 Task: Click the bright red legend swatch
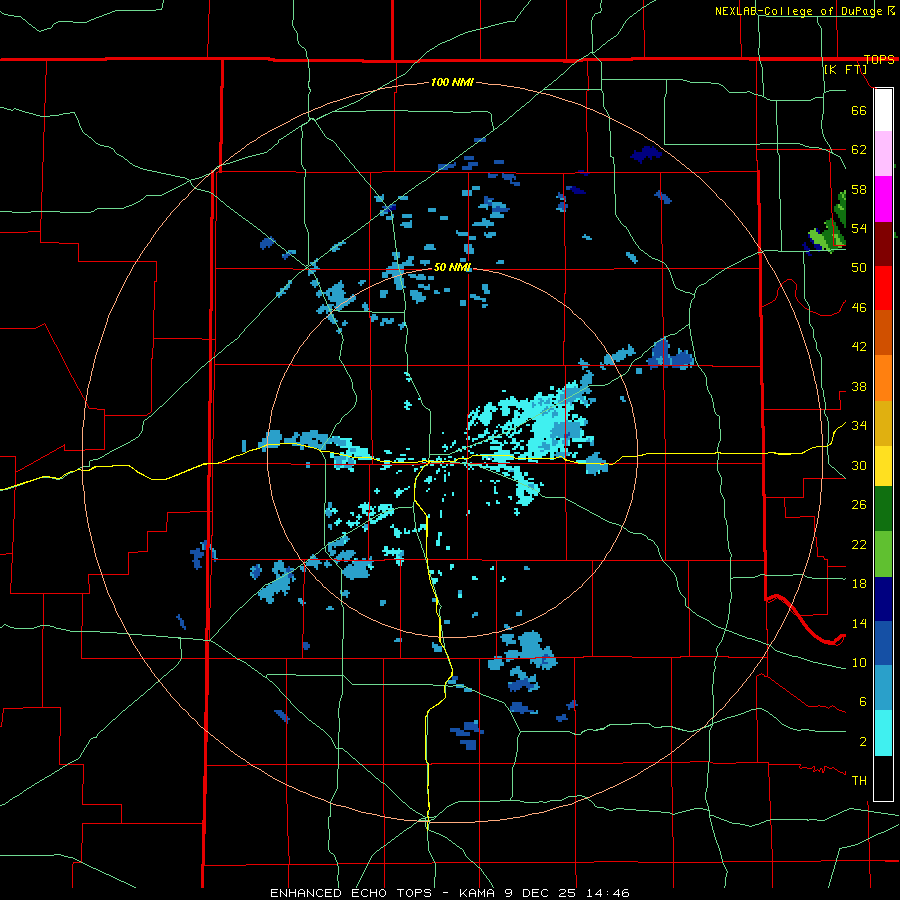(883, 288)
